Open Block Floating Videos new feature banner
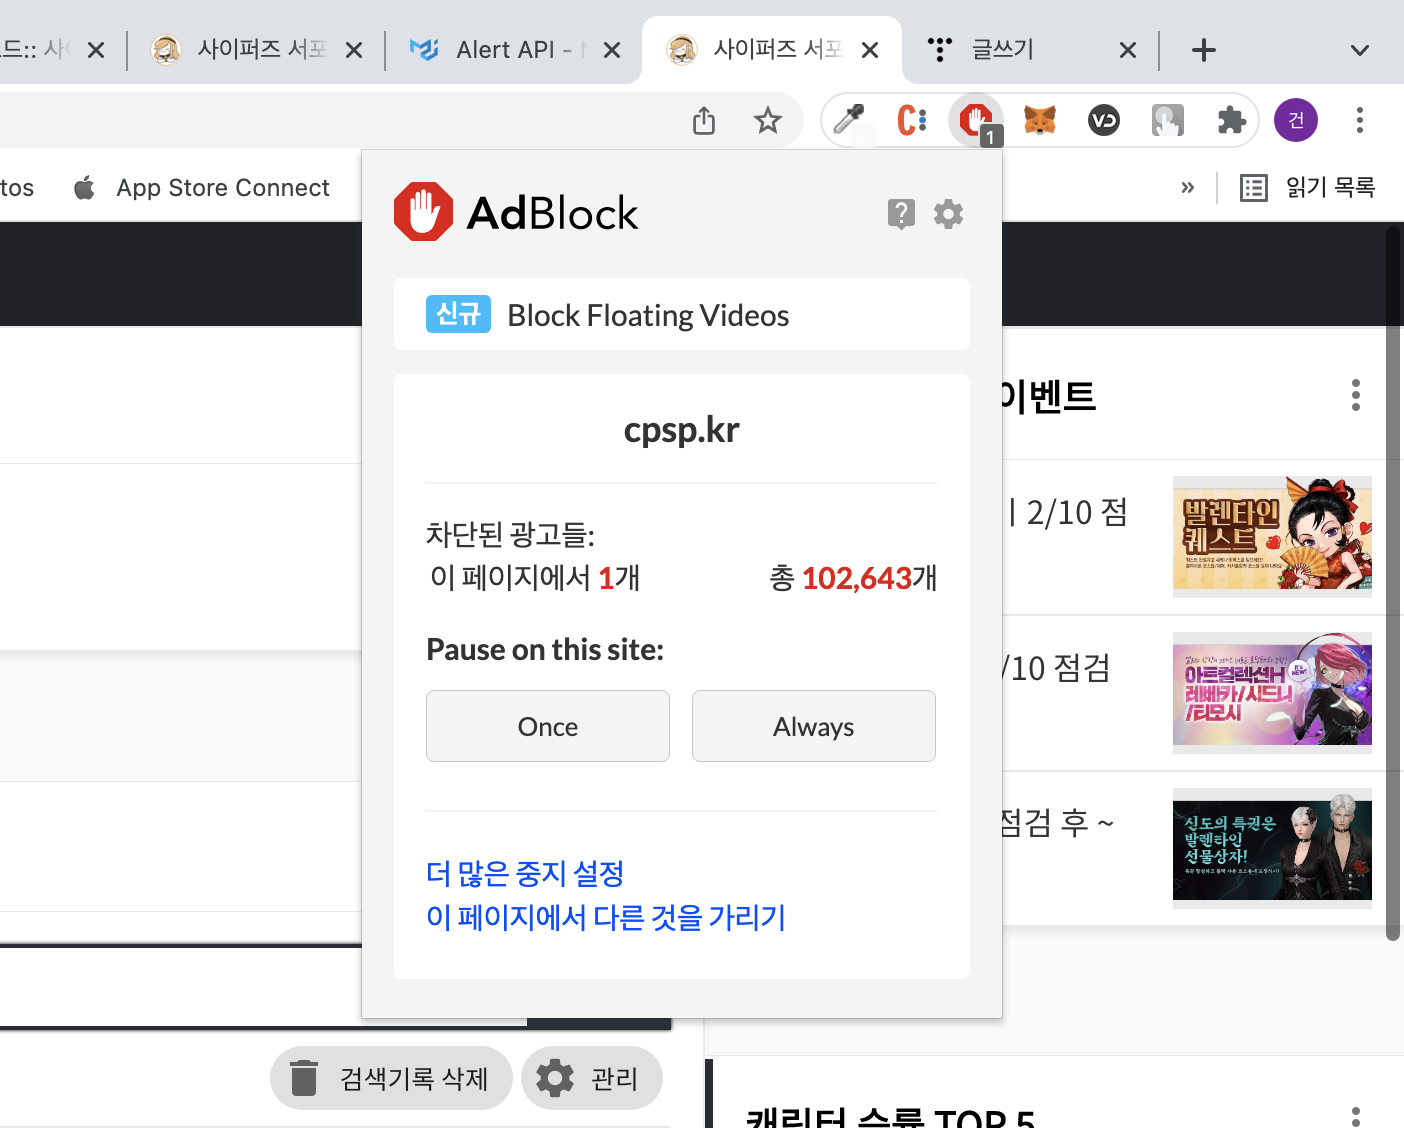Image resolution: width=1404 pixels, height=1128 pixels. tap(682, 314)
